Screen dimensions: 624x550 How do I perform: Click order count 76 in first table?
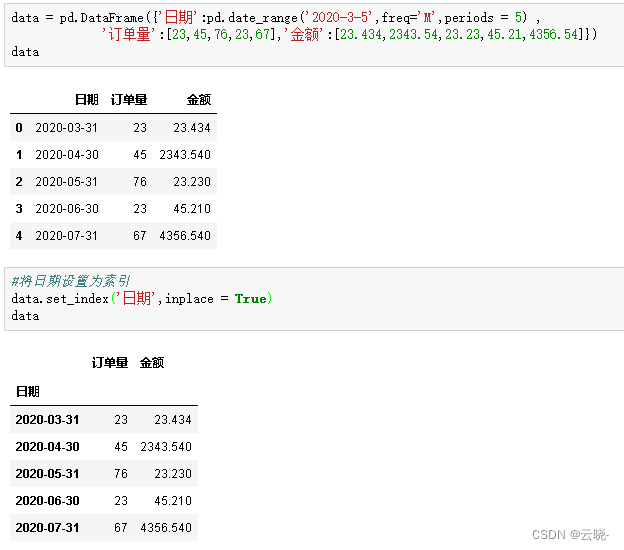140,182
